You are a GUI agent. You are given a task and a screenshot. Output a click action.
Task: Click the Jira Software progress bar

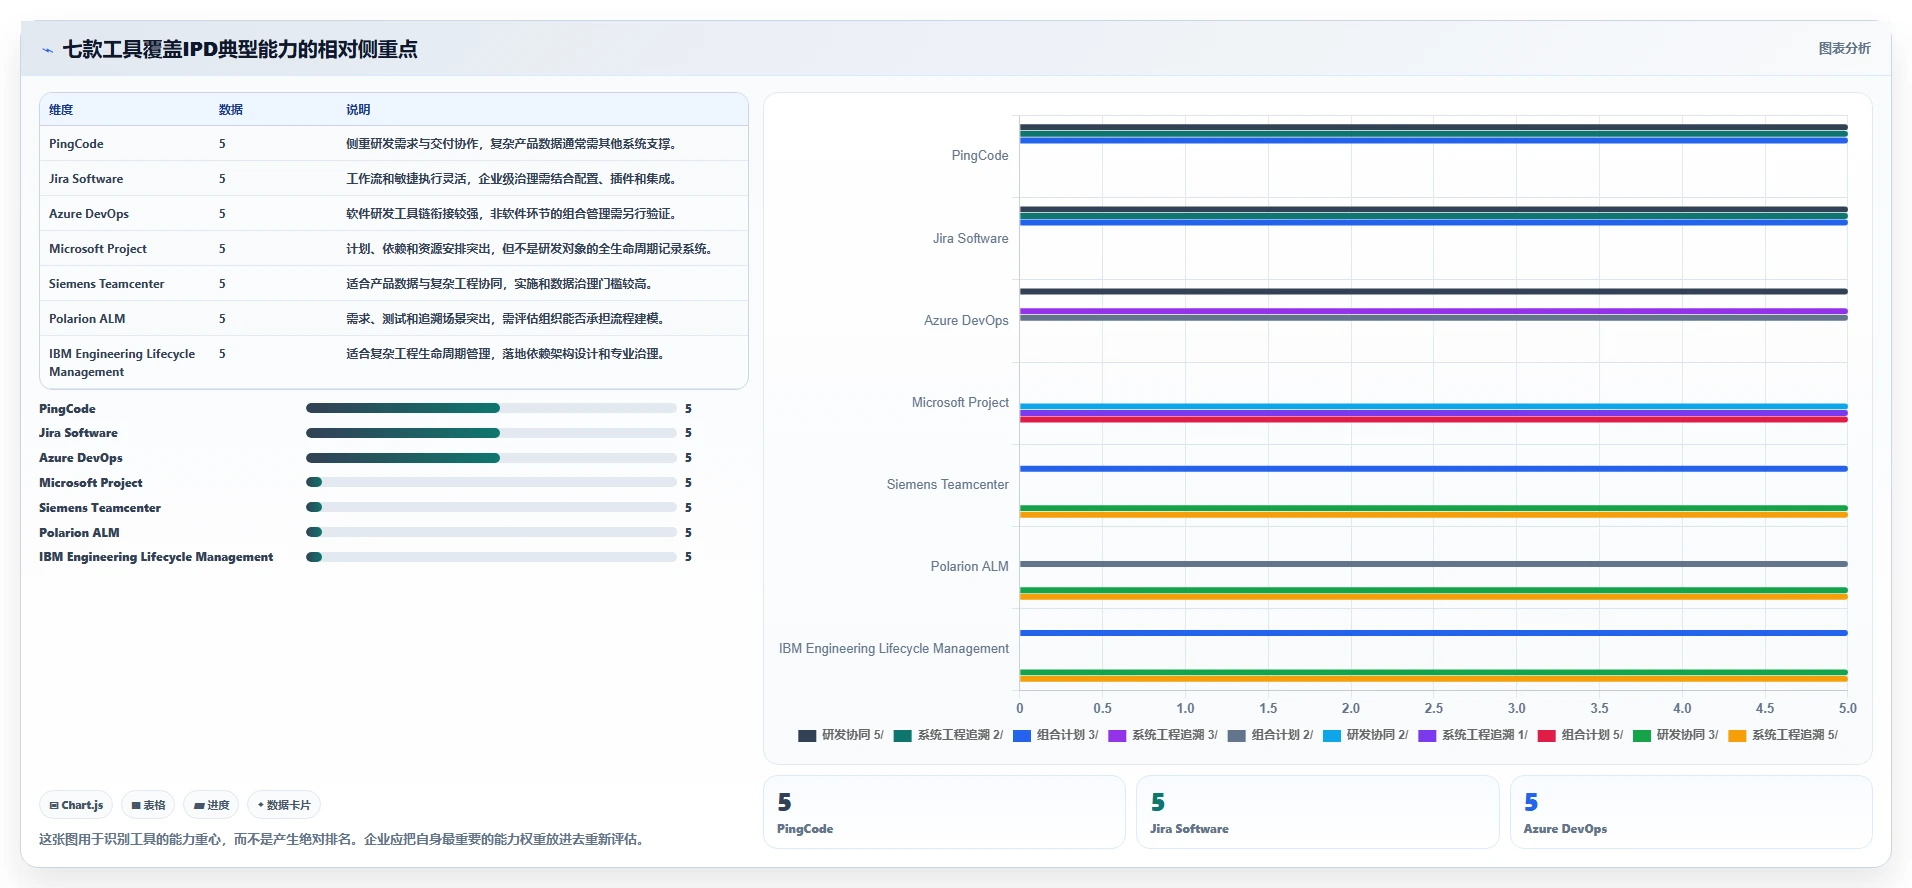[x=491, y=433]
